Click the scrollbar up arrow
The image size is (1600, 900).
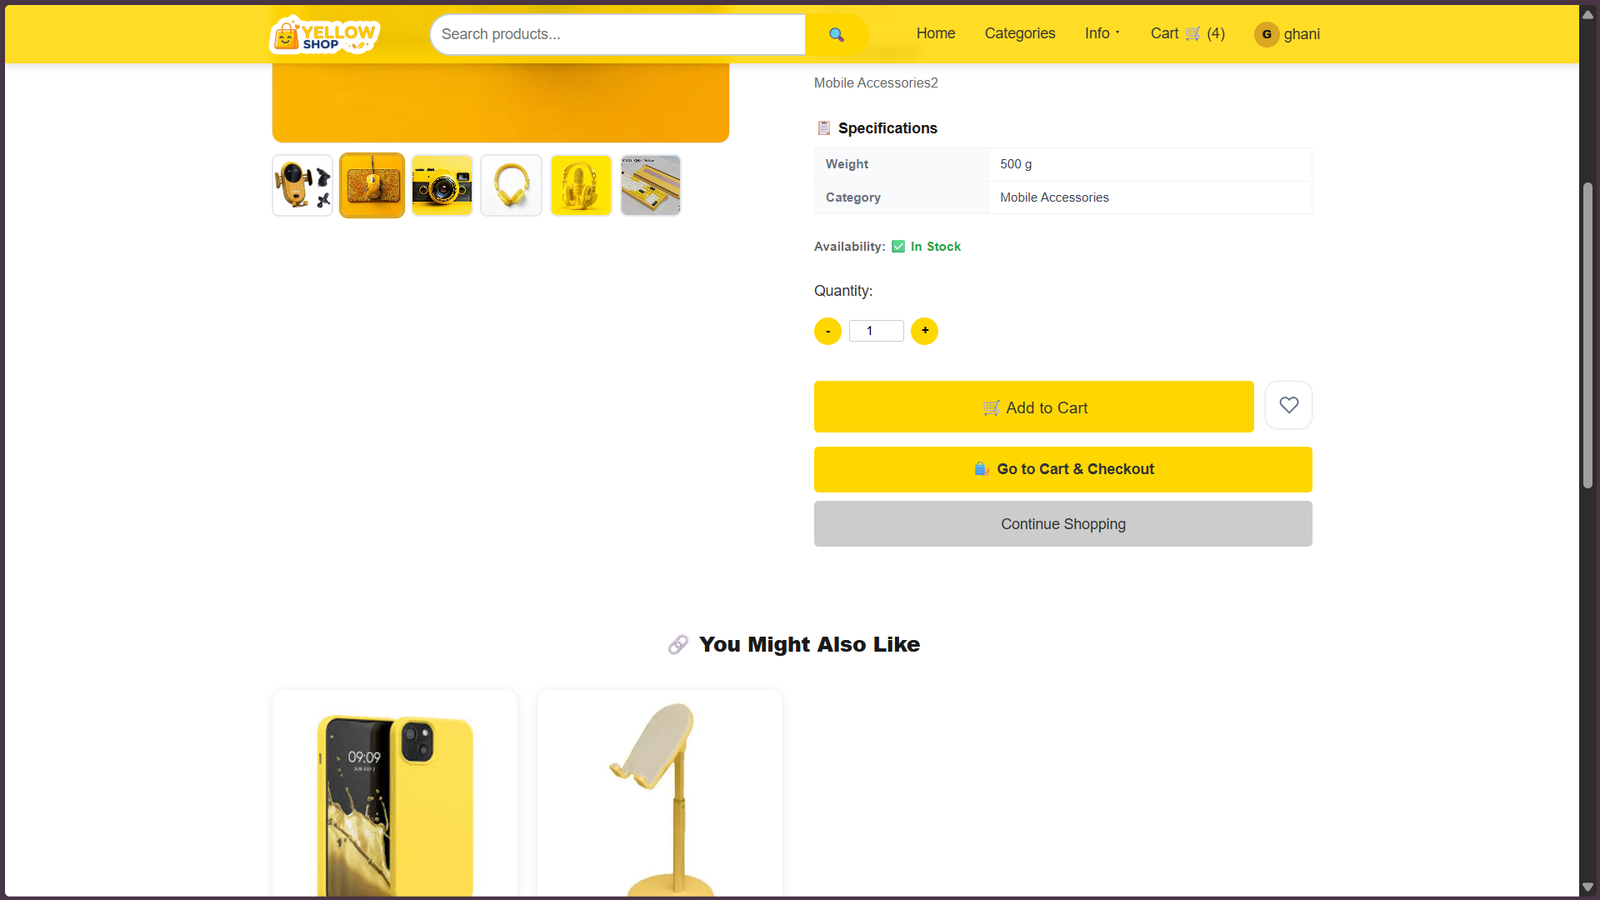pyautogui.click(x=1587, y=14)
